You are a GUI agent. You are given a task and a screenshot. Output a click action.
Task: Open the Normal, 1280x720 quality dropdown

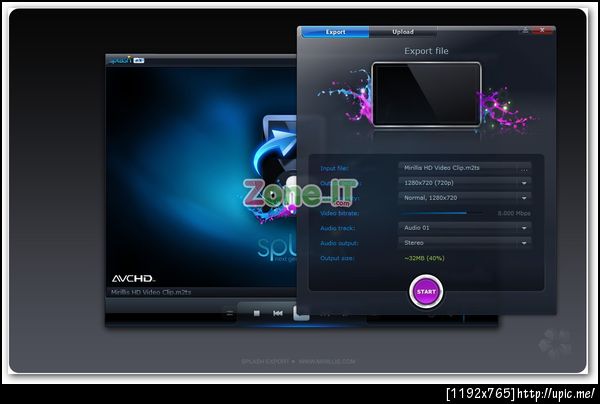(465, 198)
